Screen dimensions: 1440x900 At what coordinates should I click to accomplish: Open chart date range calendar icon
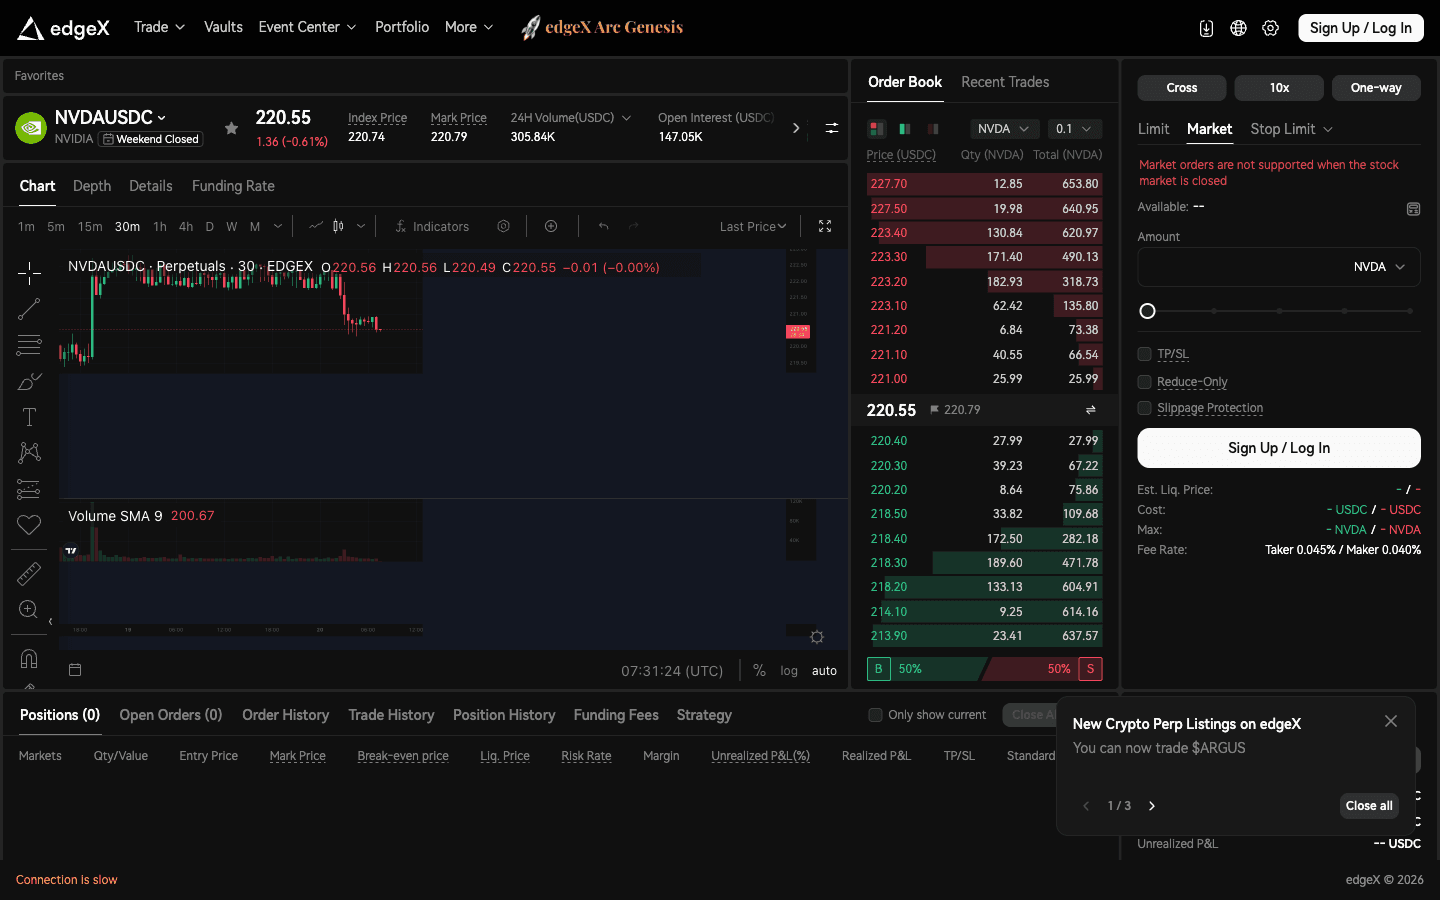(75, 670)
